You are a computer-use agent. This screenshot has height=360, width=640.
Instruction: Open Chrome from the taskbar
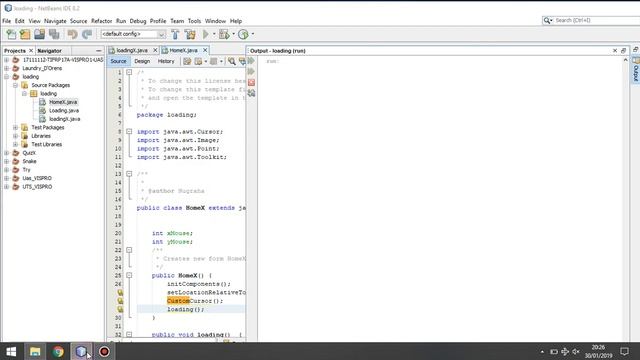point(58,351)
